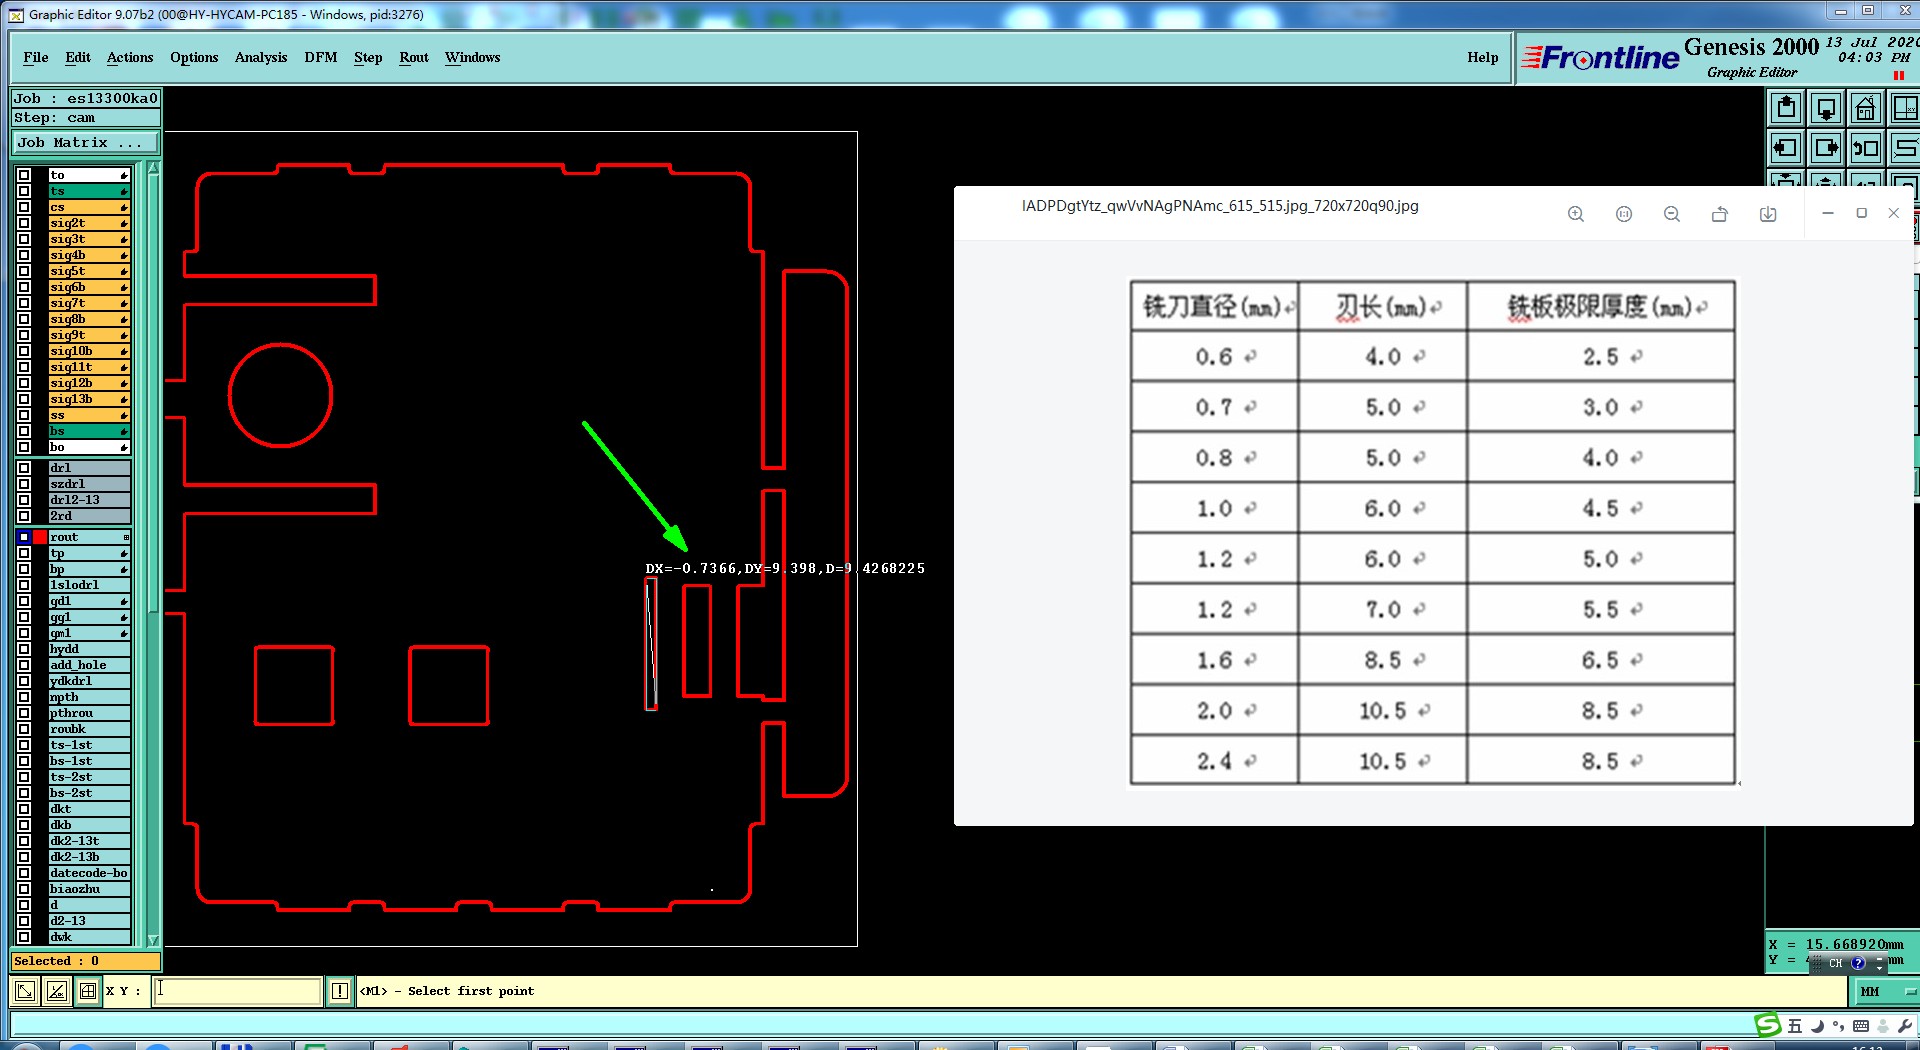Image resolution: width=1920 pixels, height=1050 pixels.
Task: Click the pan right icon in the view toolbar
Action: click(x=1826, y=148)
